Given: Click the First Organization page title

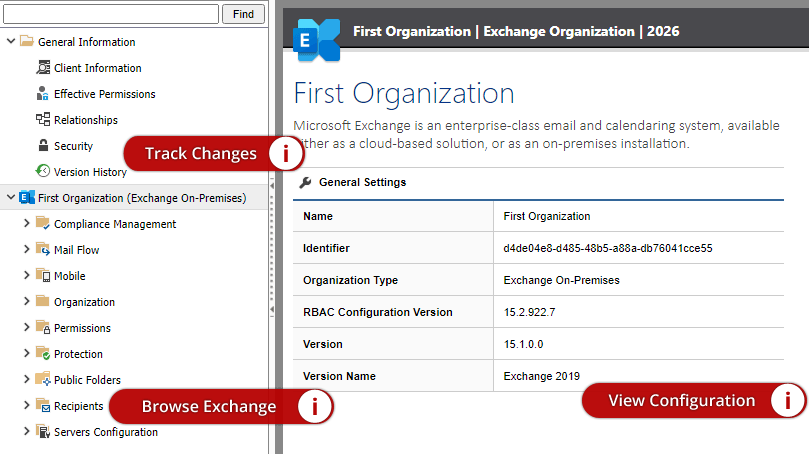Looking at the screenshot, I should coord(404,94).
